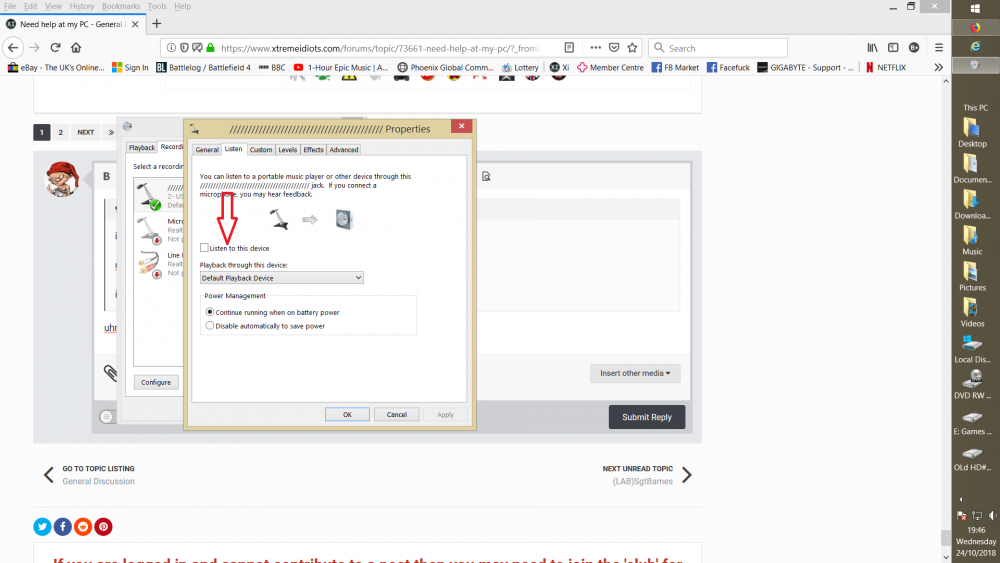Go to page 2 of the topic
This screenshot has width=1000, height=563.
coord(61,133)
